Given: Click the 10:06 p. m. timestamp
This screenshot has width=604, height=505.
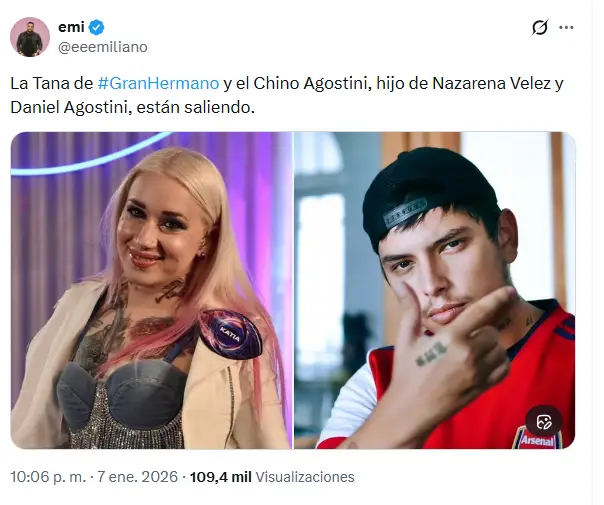Looking at the screenshot, I should 48,477.
